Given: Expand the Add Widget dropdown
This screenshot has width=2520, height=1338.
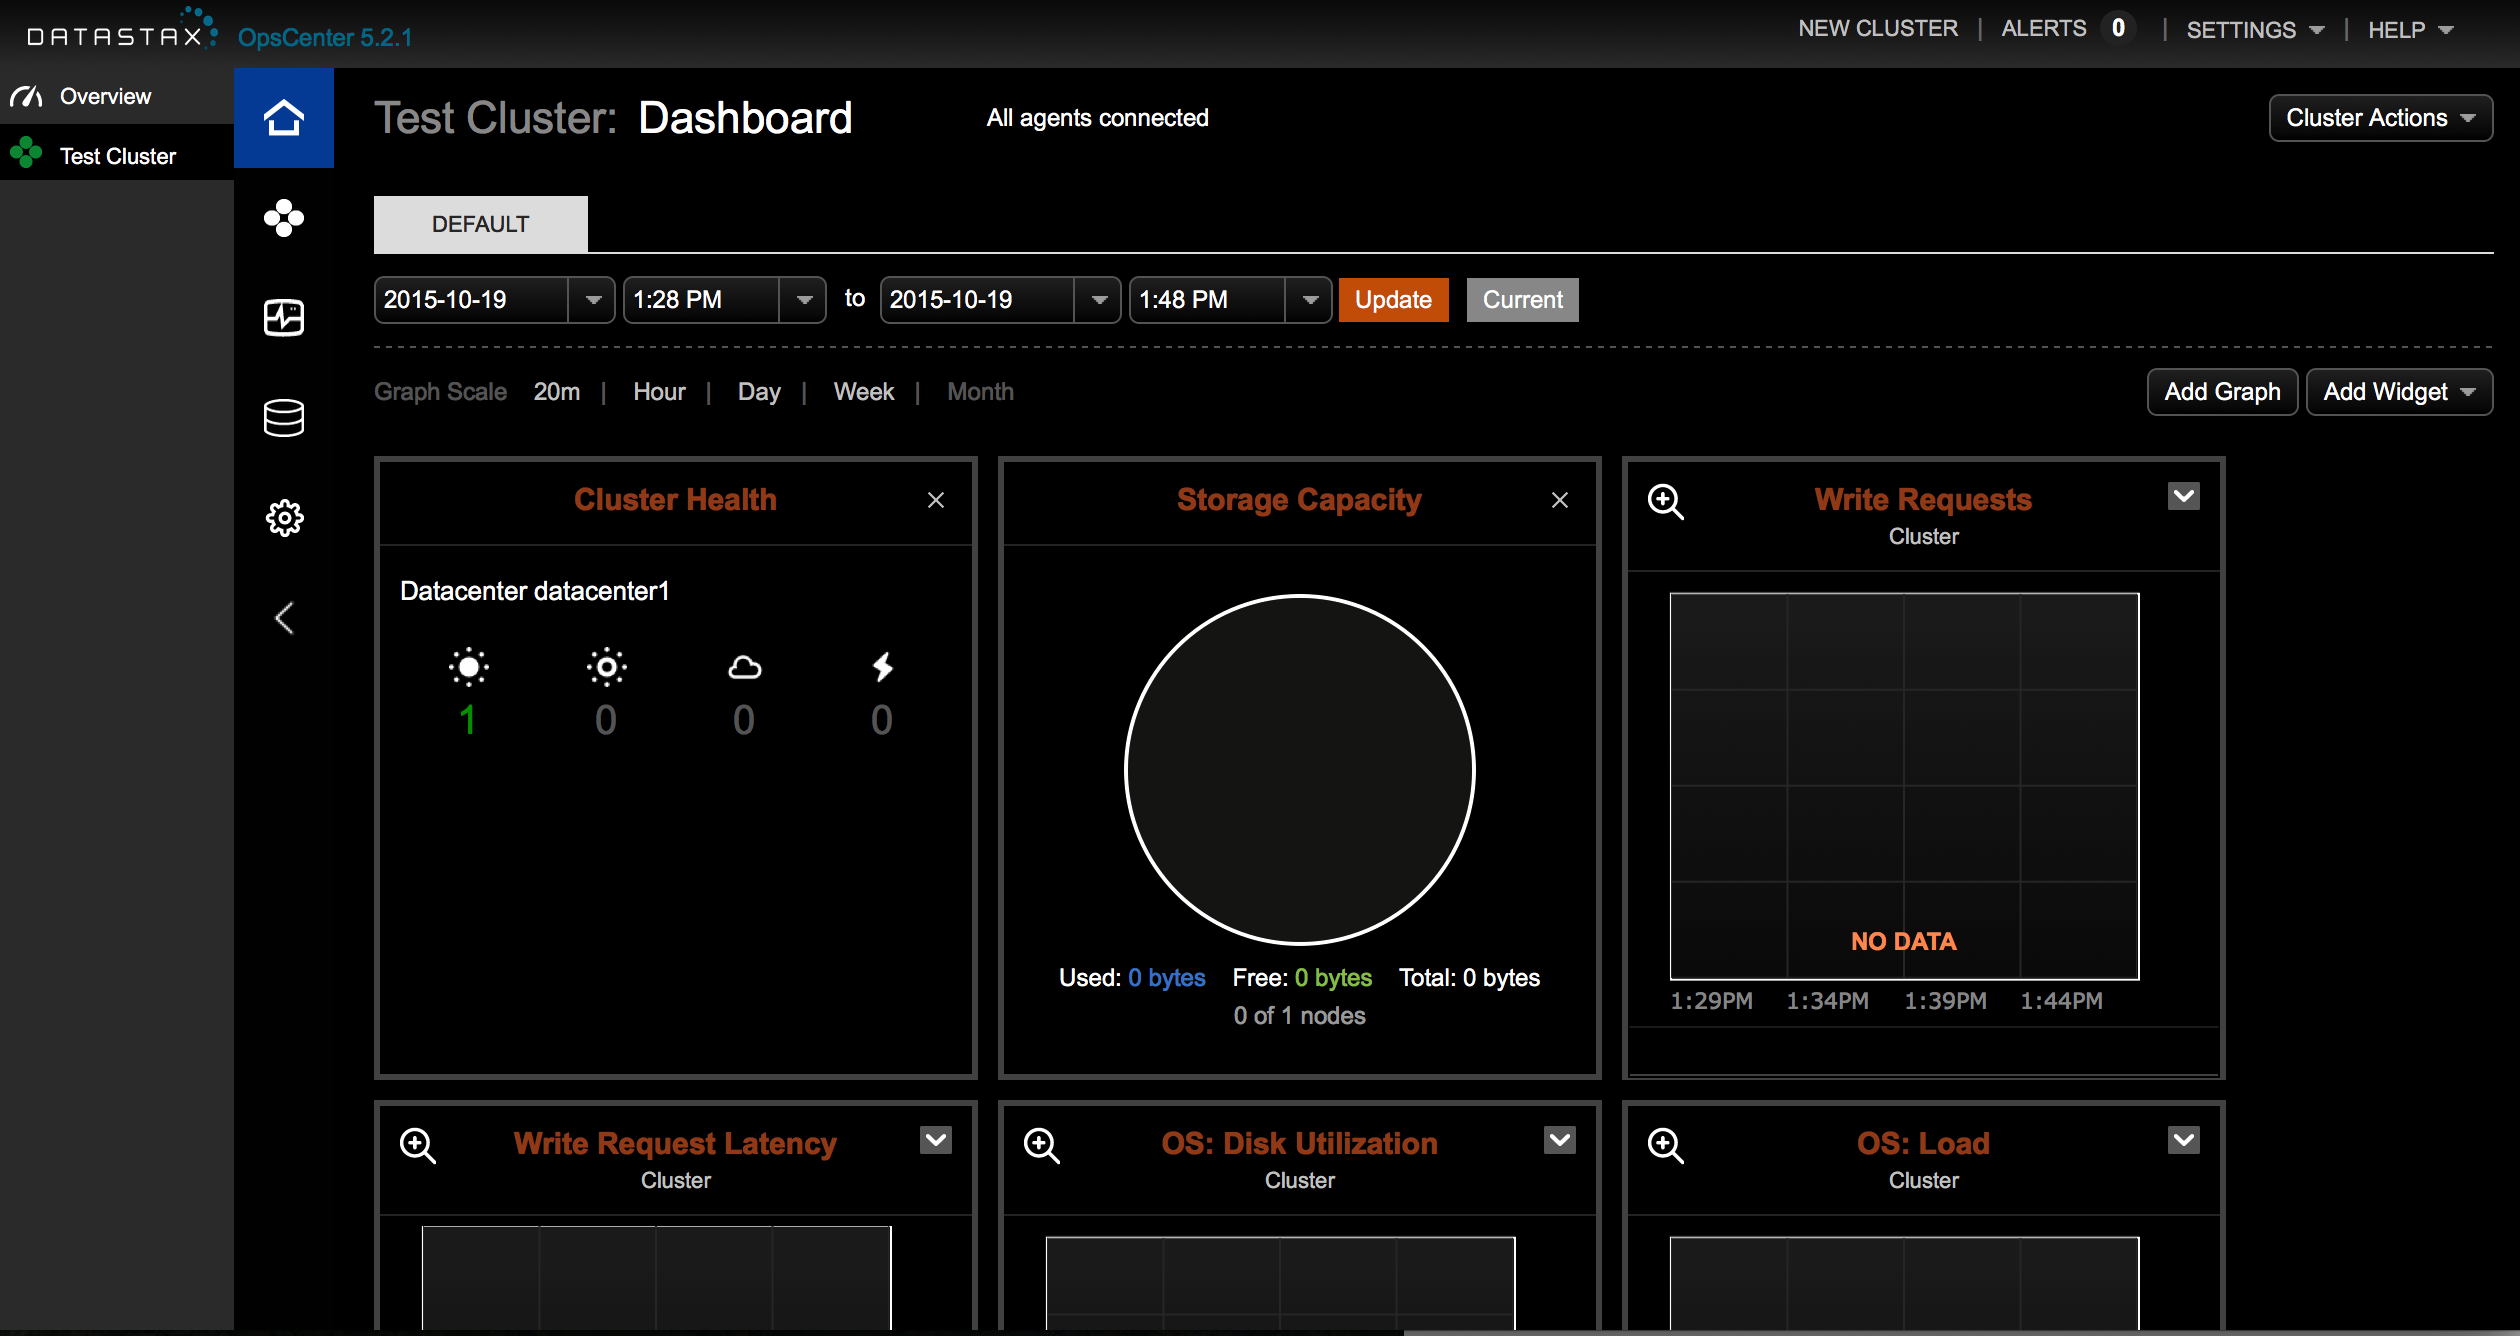Looking at the screenshot, I should (x=2398, y=392).
